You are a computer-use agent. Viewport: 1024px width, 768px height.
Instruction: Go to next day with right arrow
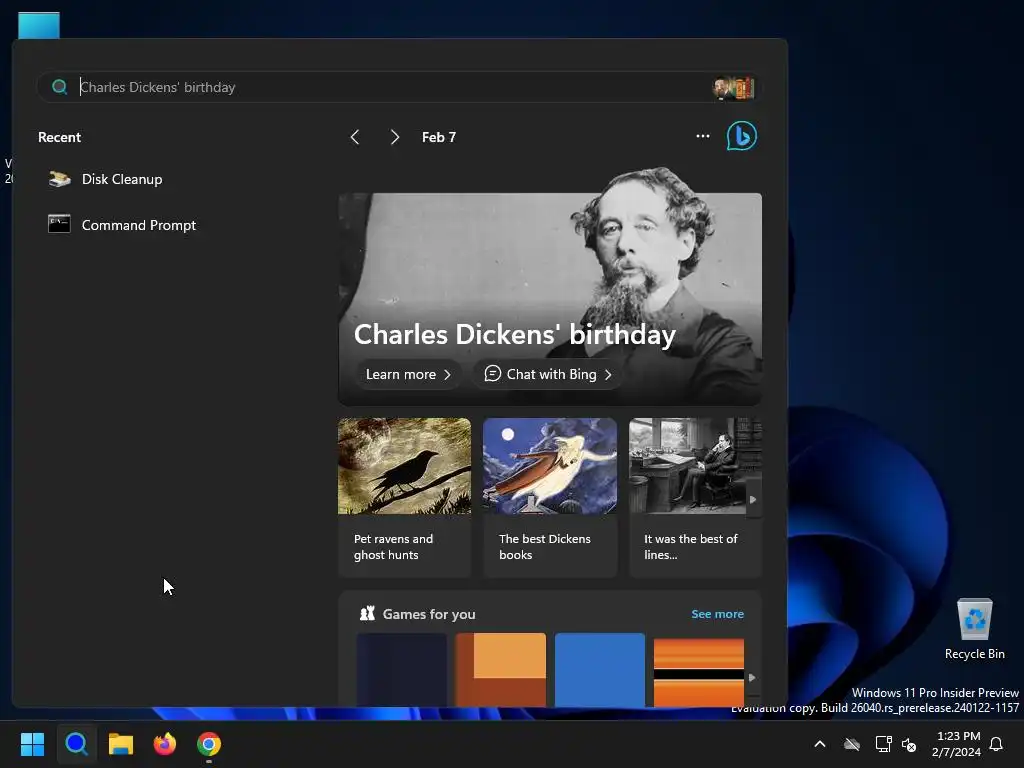click(394, 137)
